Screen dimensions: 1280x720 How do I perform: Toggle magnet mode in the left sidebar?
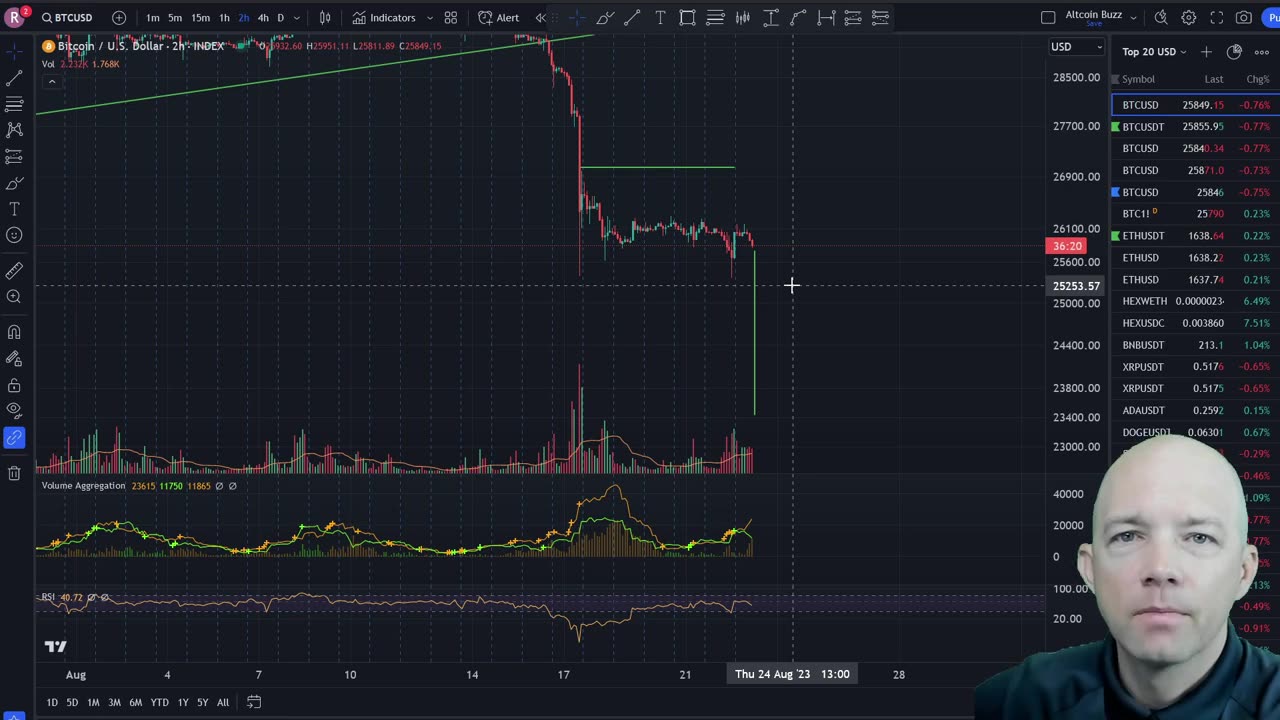14,332
